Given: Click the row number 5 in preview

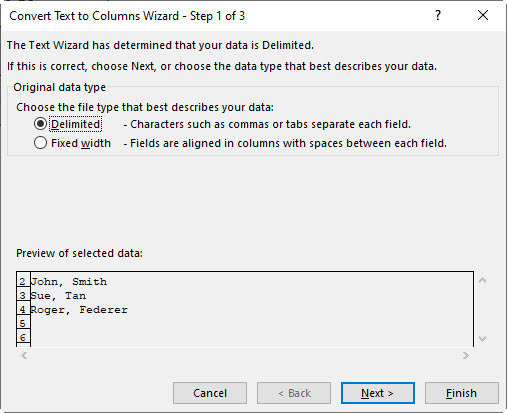Looking at the screenshot, I should click(x=23, y=323).
